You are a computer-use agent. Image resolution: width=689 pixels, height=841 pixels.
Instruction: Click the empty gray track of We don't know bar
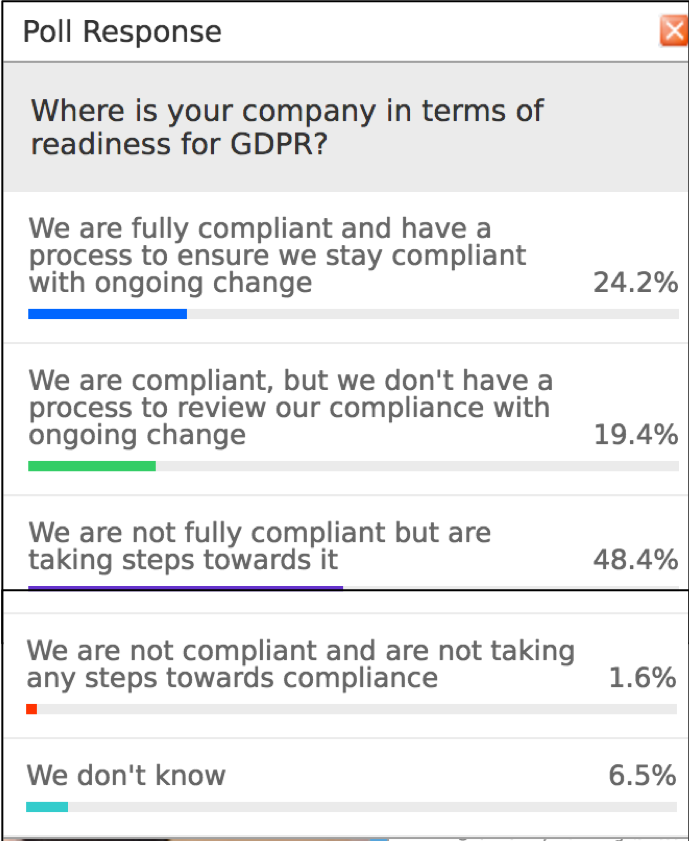(372, 807)
